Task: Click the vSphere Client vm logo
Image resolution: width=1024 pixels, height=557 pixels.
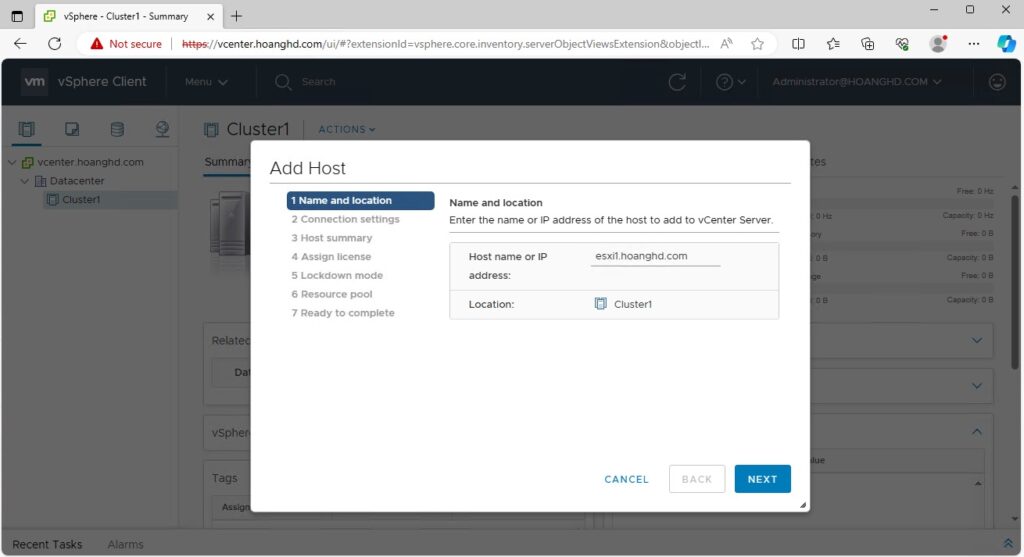Action: (x=35, y=82)
